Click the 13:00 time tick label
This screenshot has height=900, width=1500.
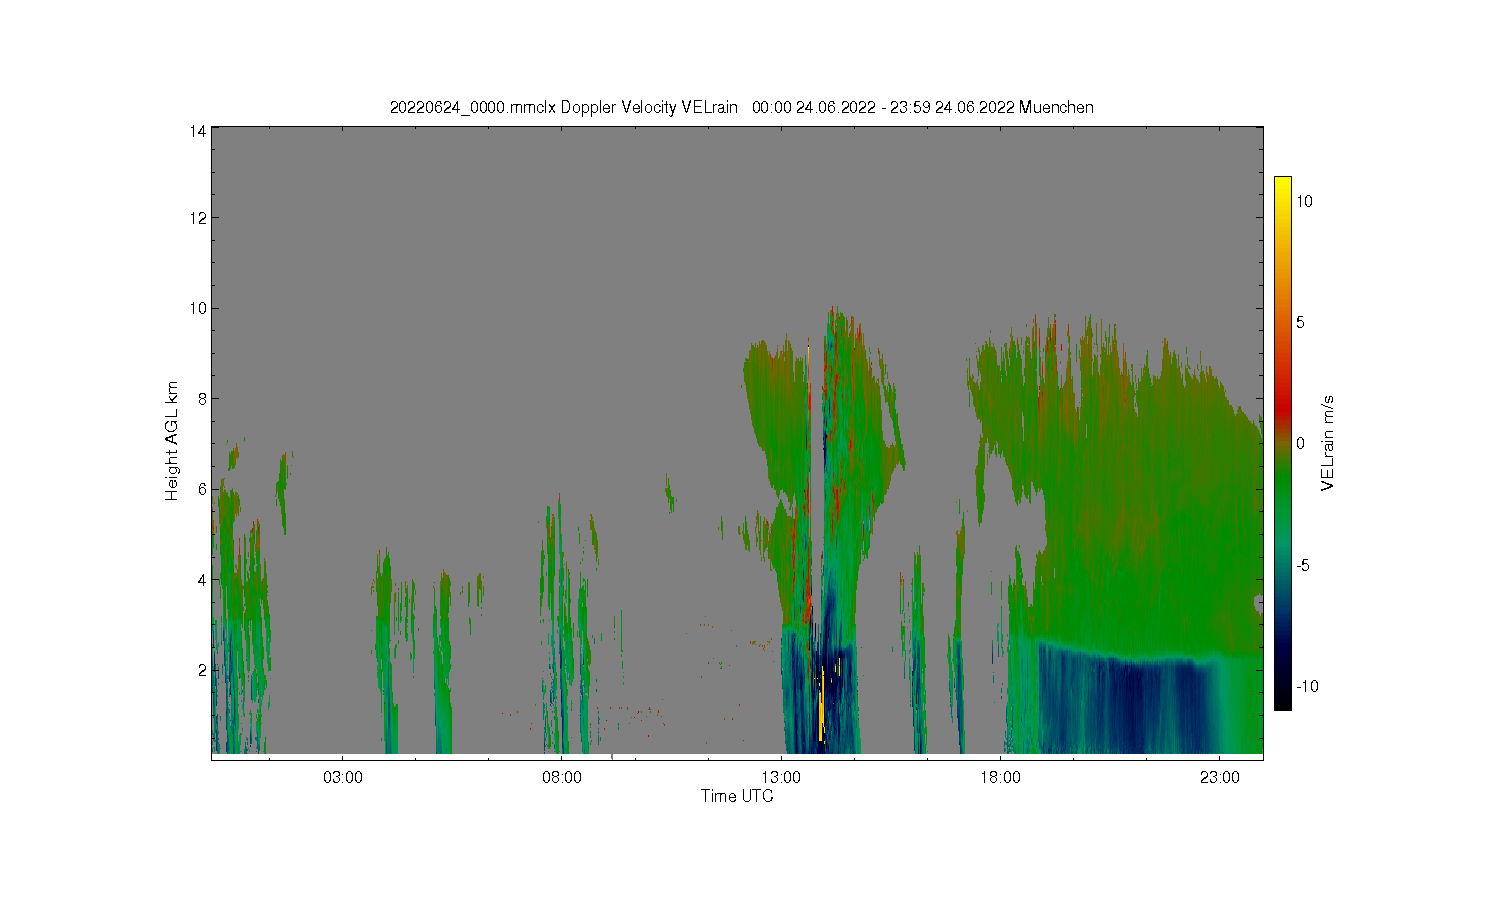click(781, 777)
